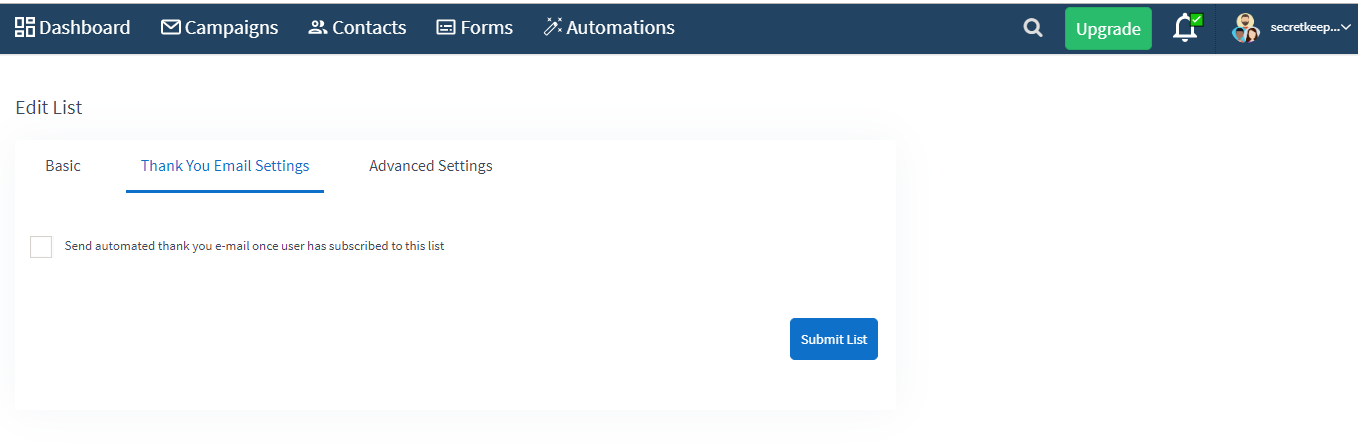This screenshot has height=443, width=1358.
Task: Go to Contacts menu label
Action: 369,27
